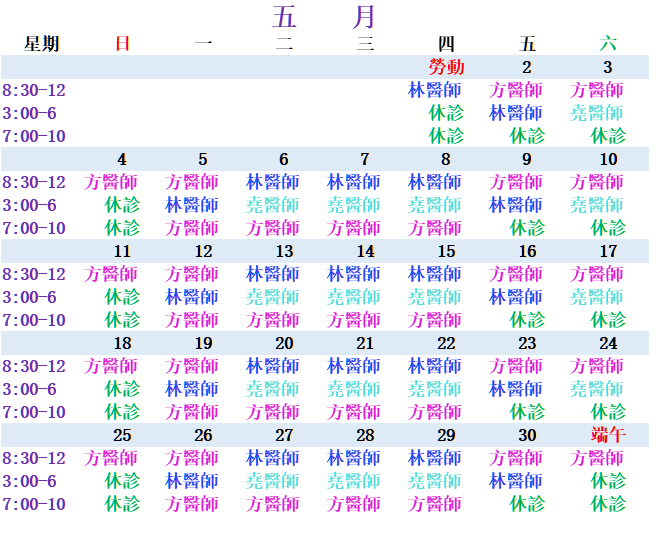Image resolution: width=658 pixels, height=540 pixels.
Task: Select date 14 in the calendar
Action: 366,251
